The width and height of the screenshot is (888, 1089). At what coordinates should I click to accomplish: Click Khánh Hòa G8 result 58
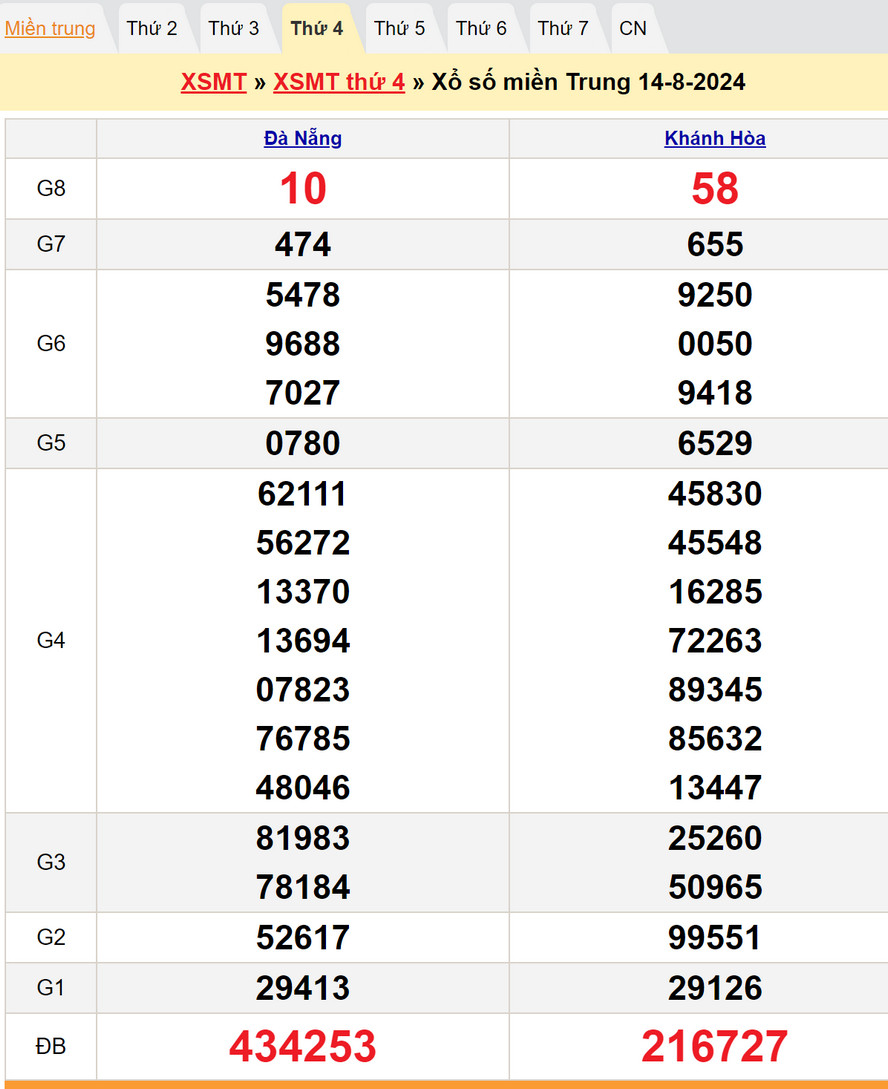coord(715,189)
